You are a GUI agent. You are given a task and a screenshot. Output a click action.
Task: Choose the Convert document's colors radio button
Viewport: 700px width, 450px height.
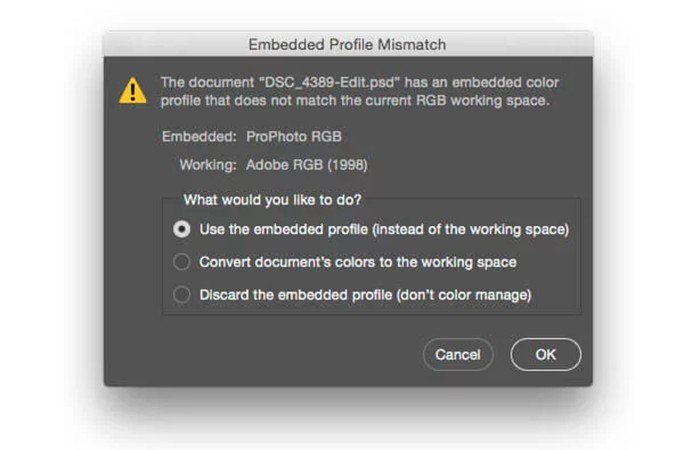[x=182, y=262]
